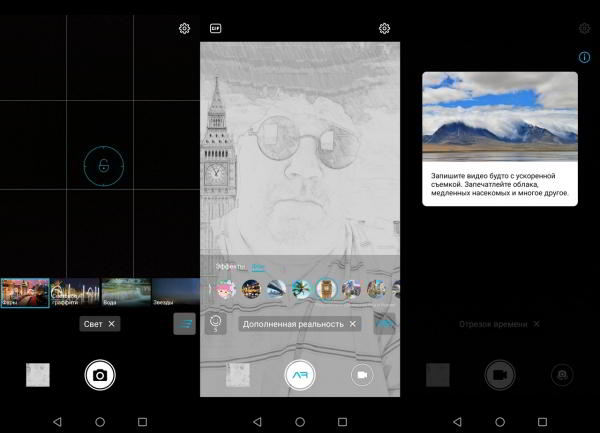Dismiss the Дополненная реальность mode tag
The image size is (600, 433).
click(x=352, y=324)
